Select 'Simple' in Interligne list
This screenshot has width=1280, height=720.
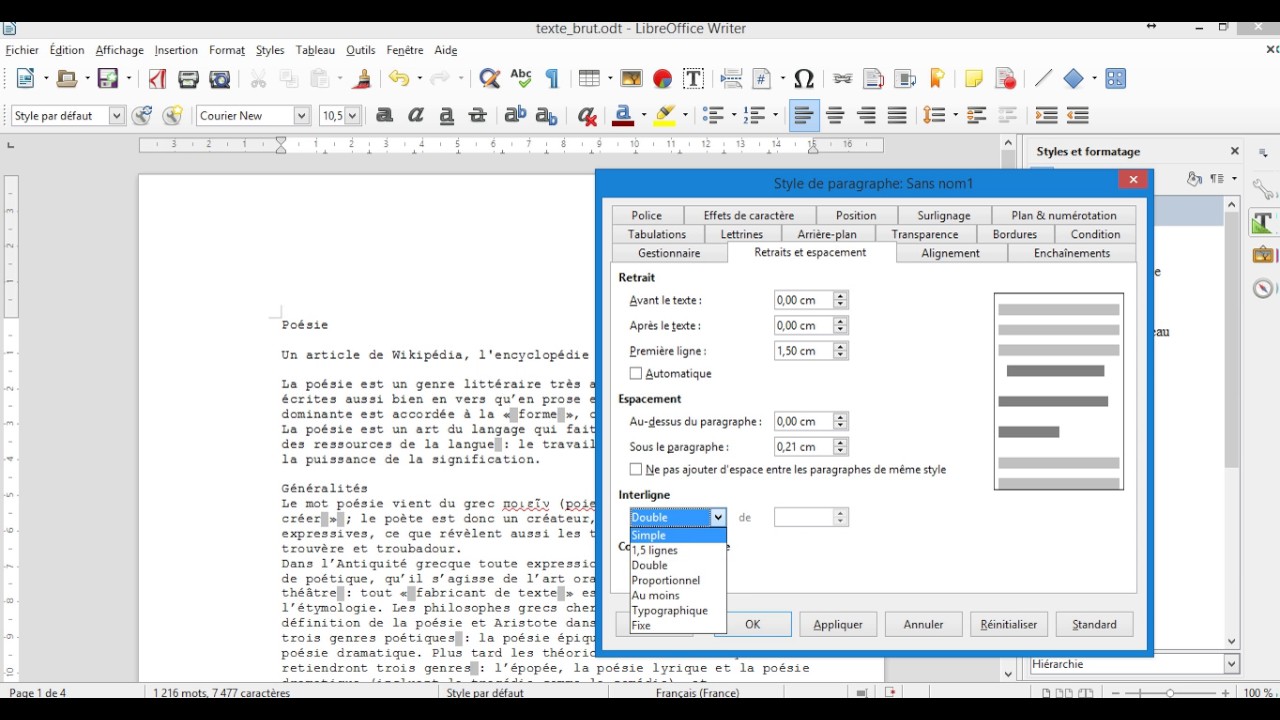click(x=678, y=535)
